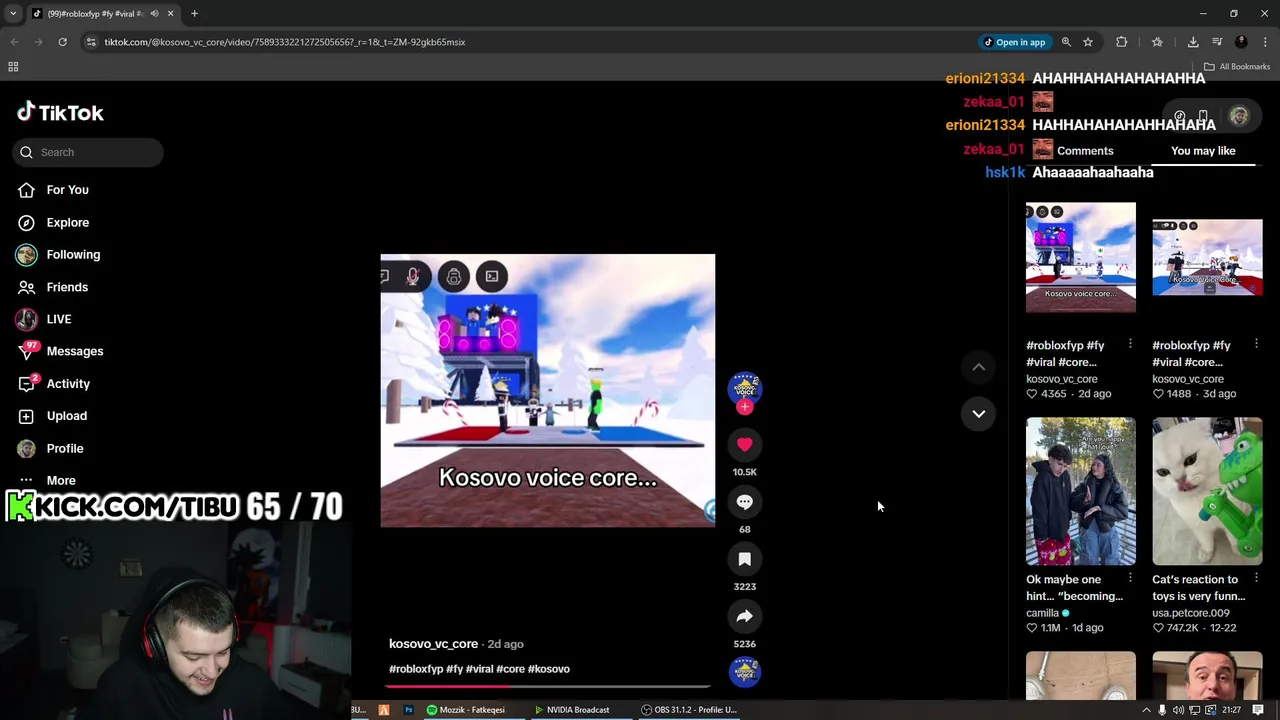The image size is (1280, 720).
Task: Open media controls icon in toolbar
Action: tap(1217, 42)
